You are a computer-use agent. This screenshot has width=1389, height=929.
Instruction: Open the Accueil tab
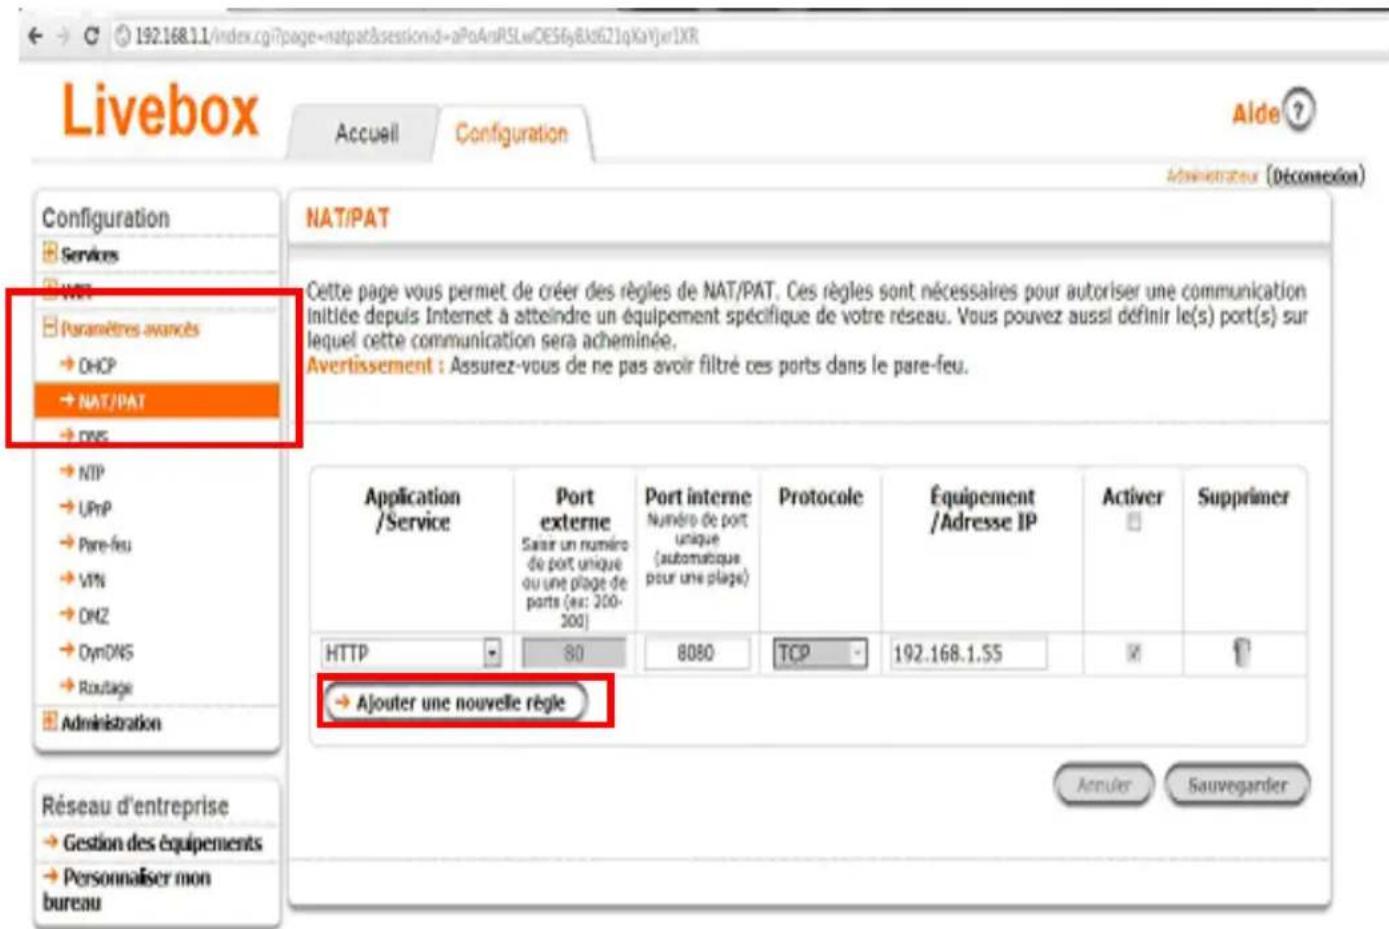pyautogui.click(x=366, y=133)
